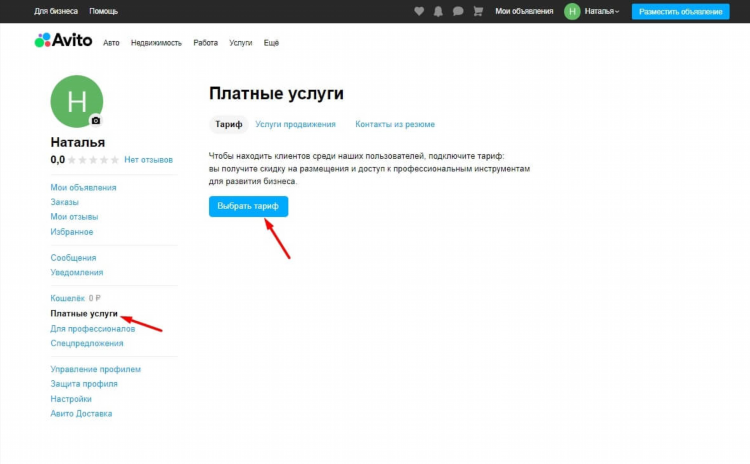Open shopping cart icon
Image resolution: width=750 pixels, height=464 pixels.
tap(478, 11)
